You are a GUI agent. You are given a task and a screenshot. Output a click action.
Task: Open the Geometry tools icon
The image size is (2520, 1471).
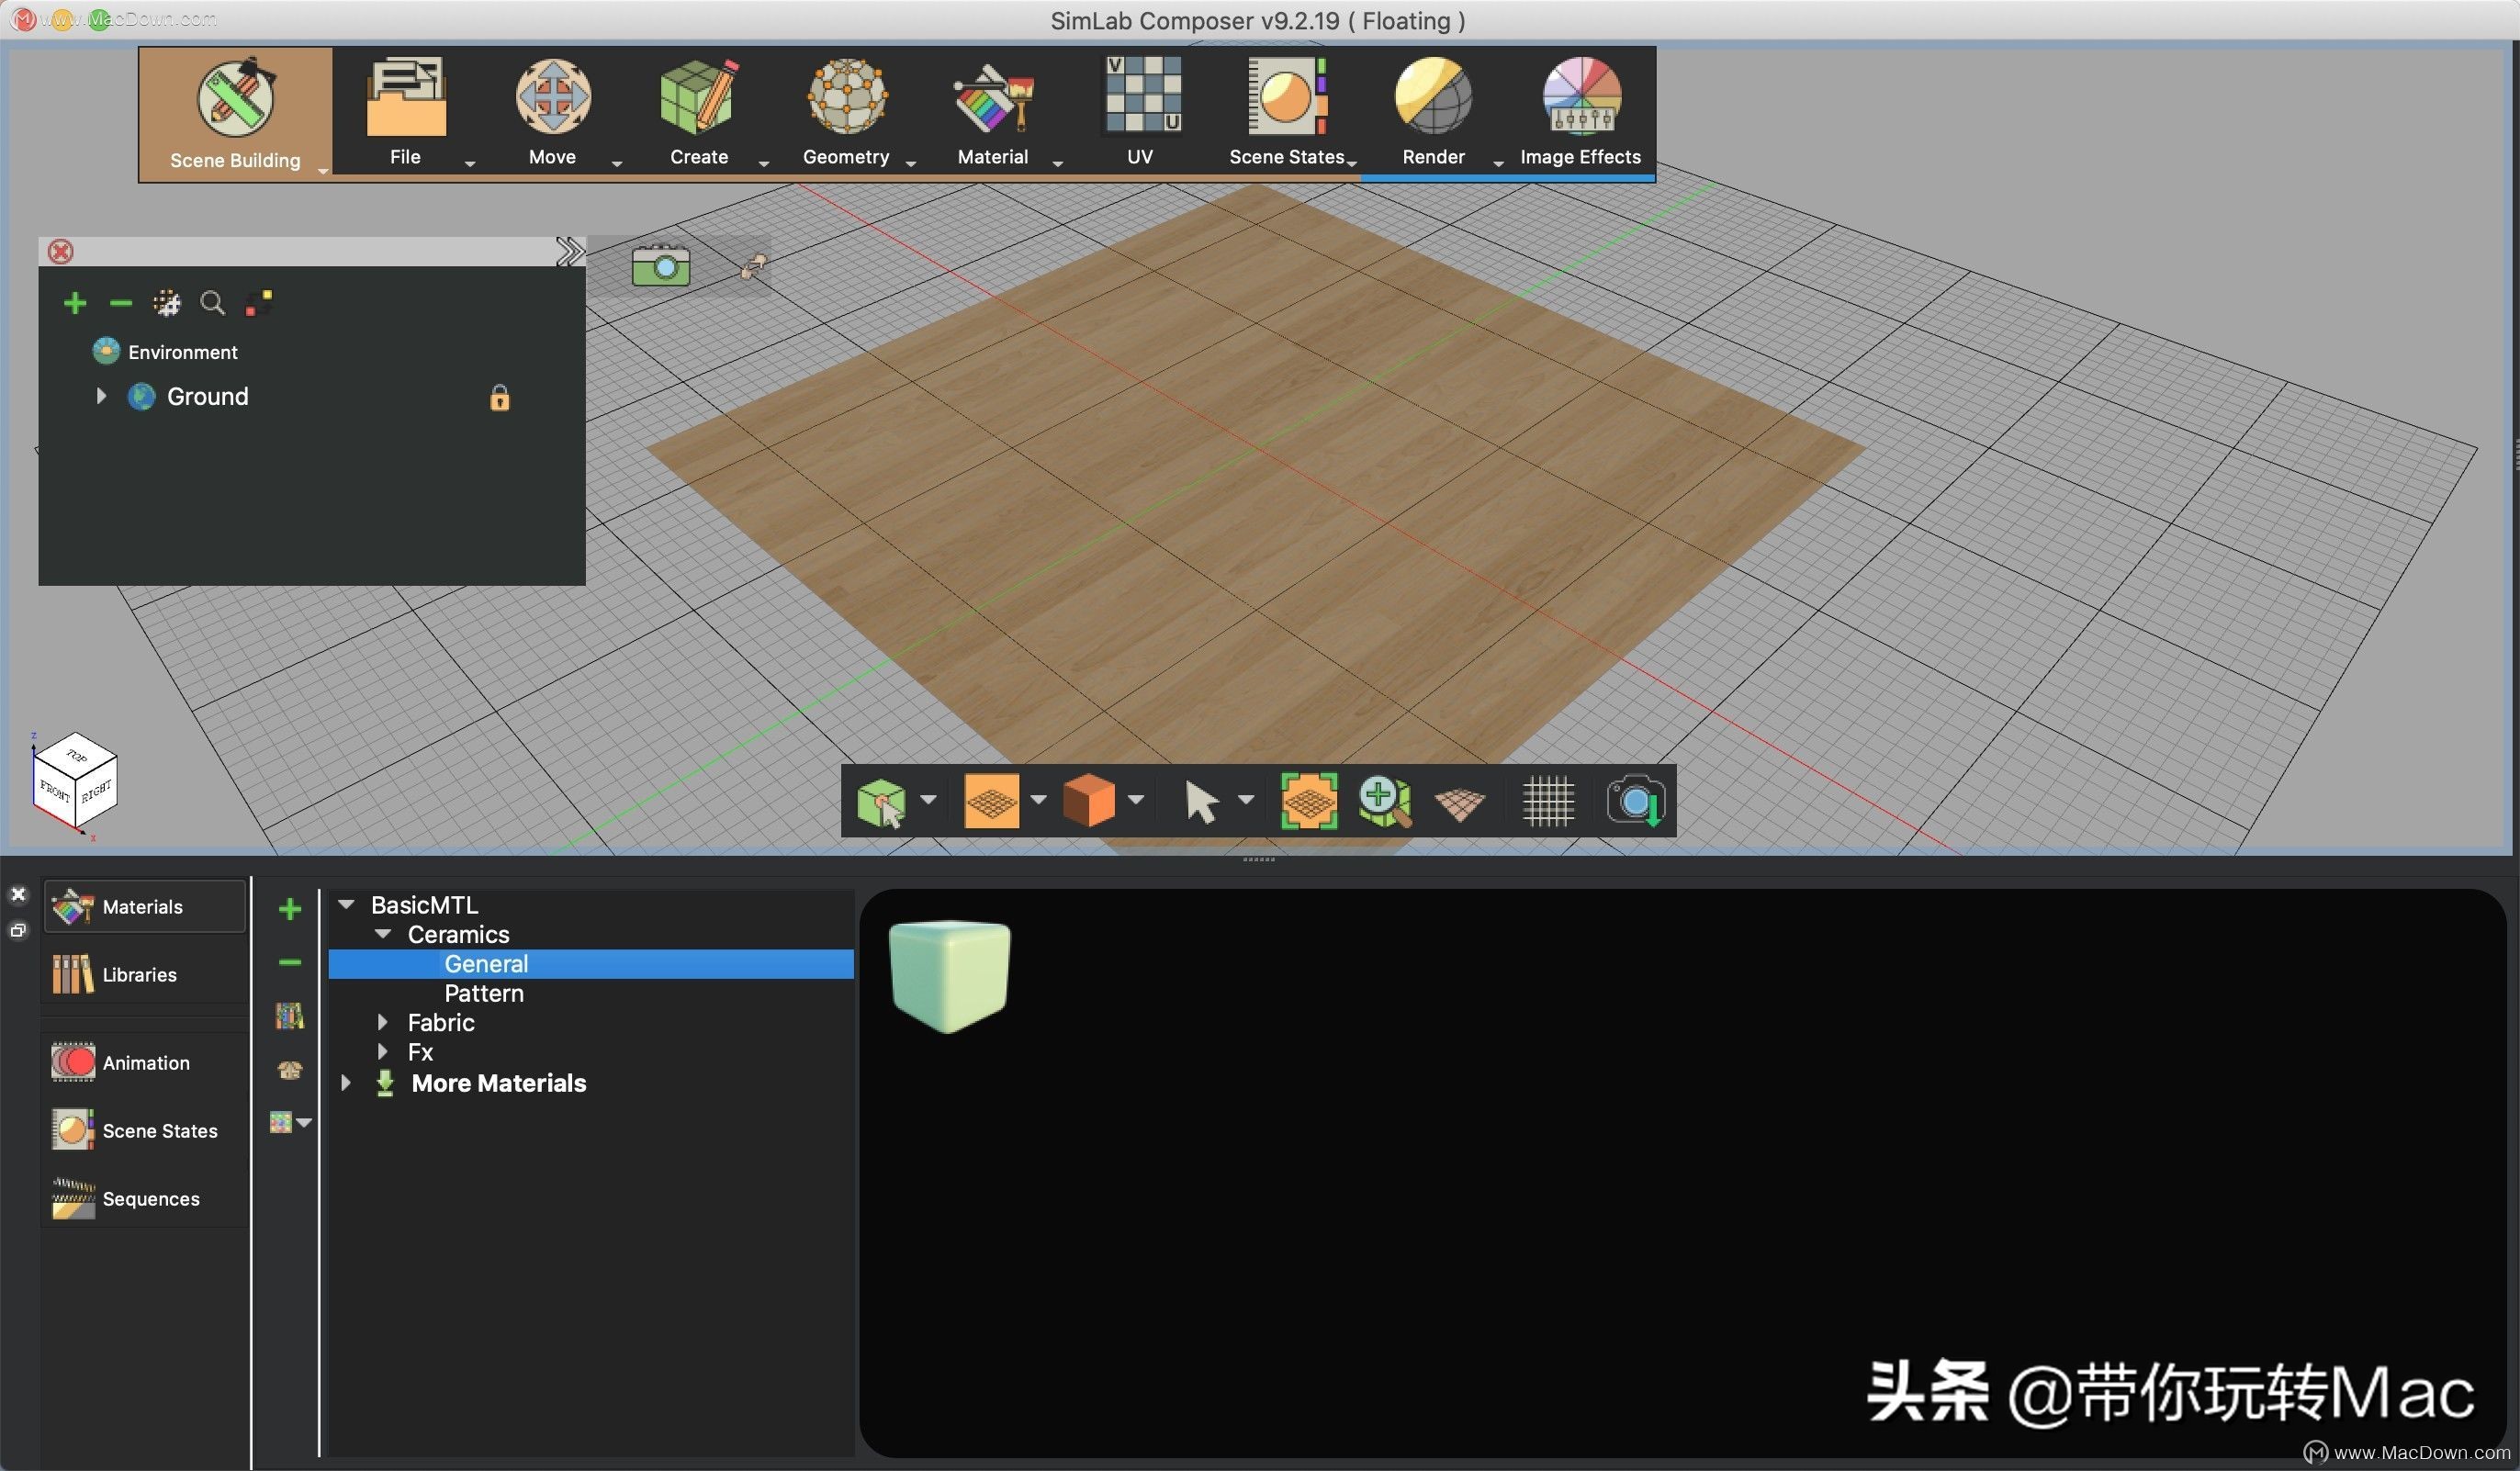(x=846, y=96)
